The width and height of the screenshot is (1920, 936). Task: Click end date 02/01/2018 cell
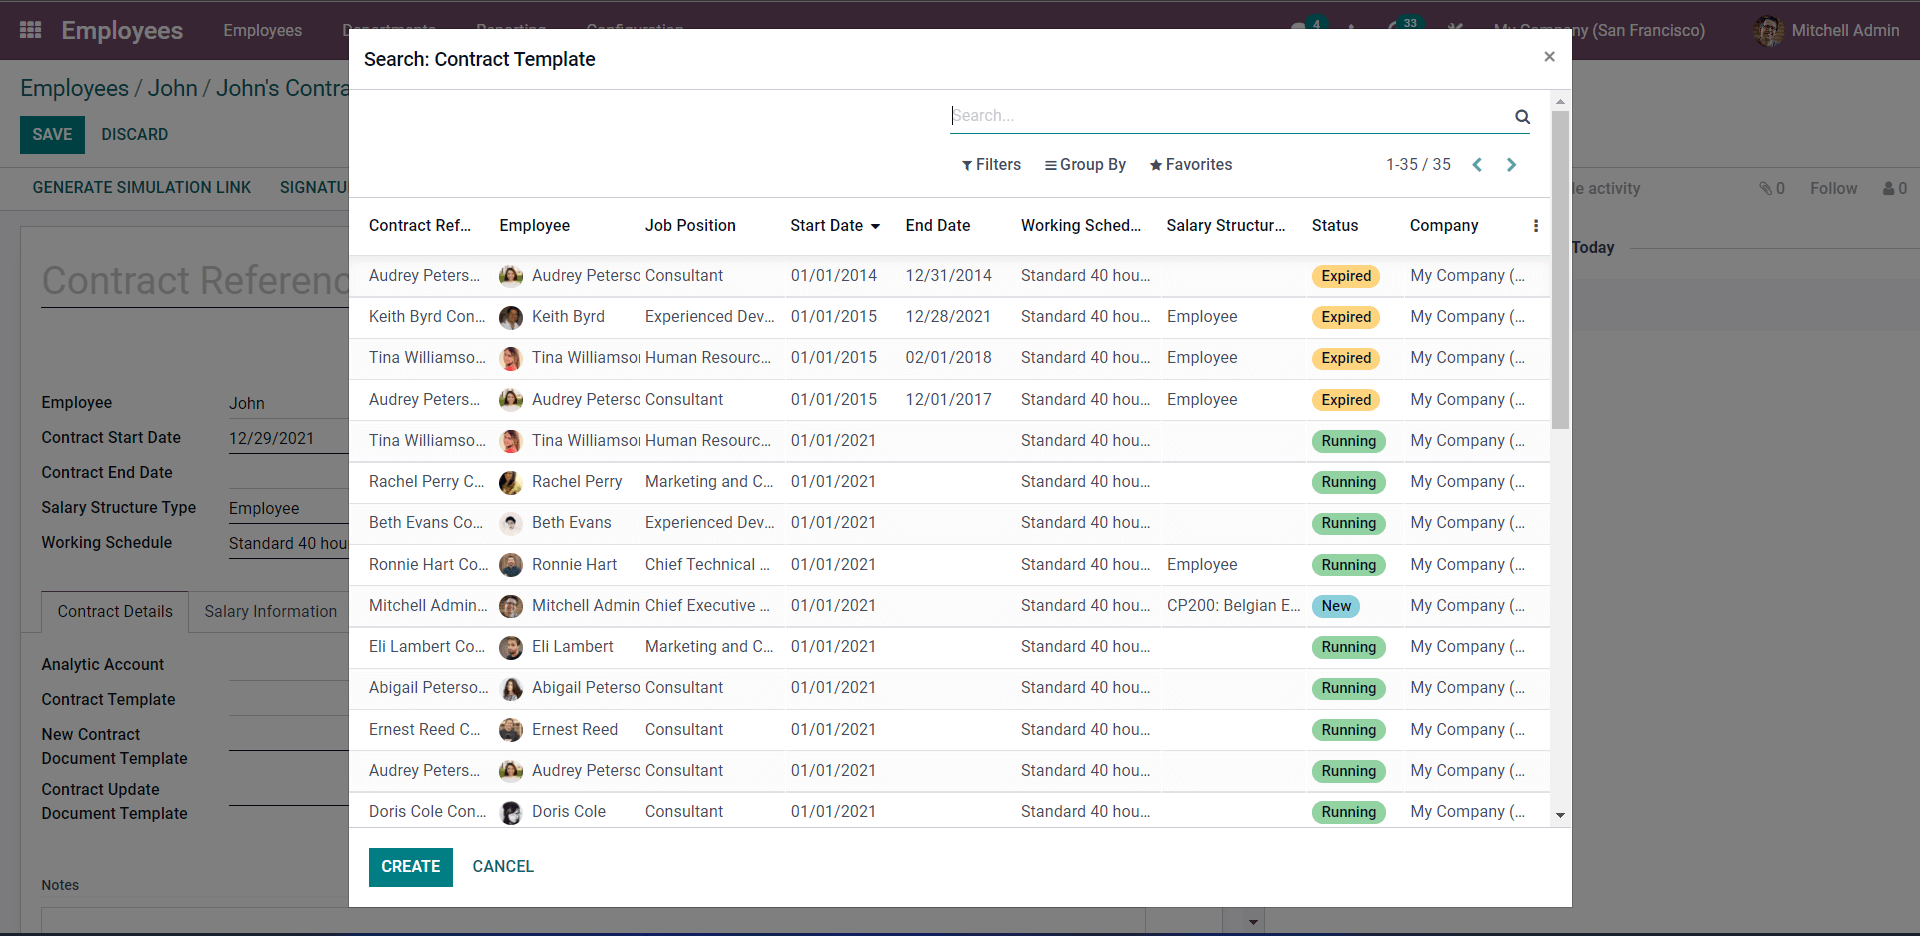click(x=948, y=358)
